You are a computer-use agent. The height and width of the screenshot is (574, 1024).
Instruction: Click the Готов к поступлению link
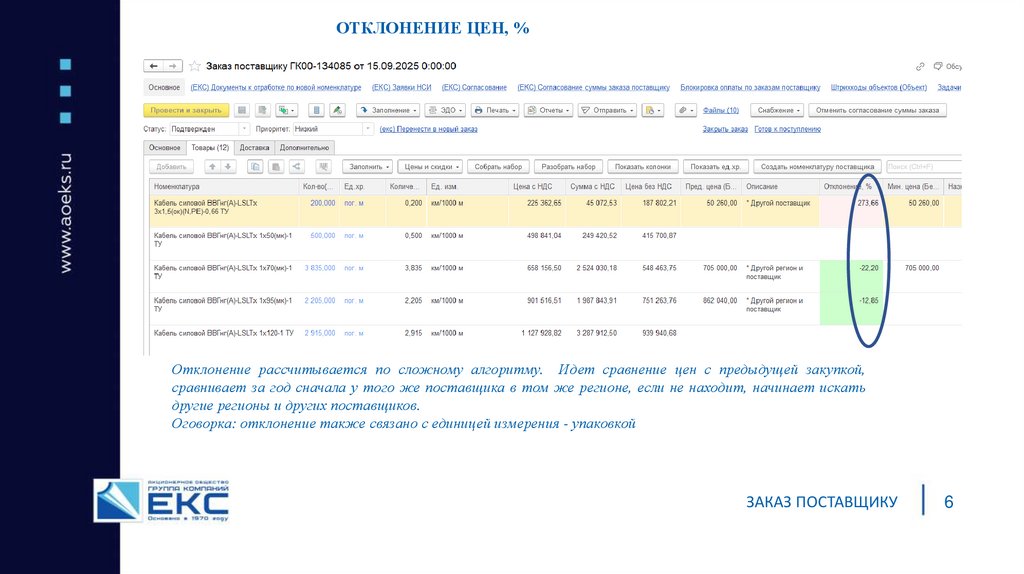click(x=788, y=129)
